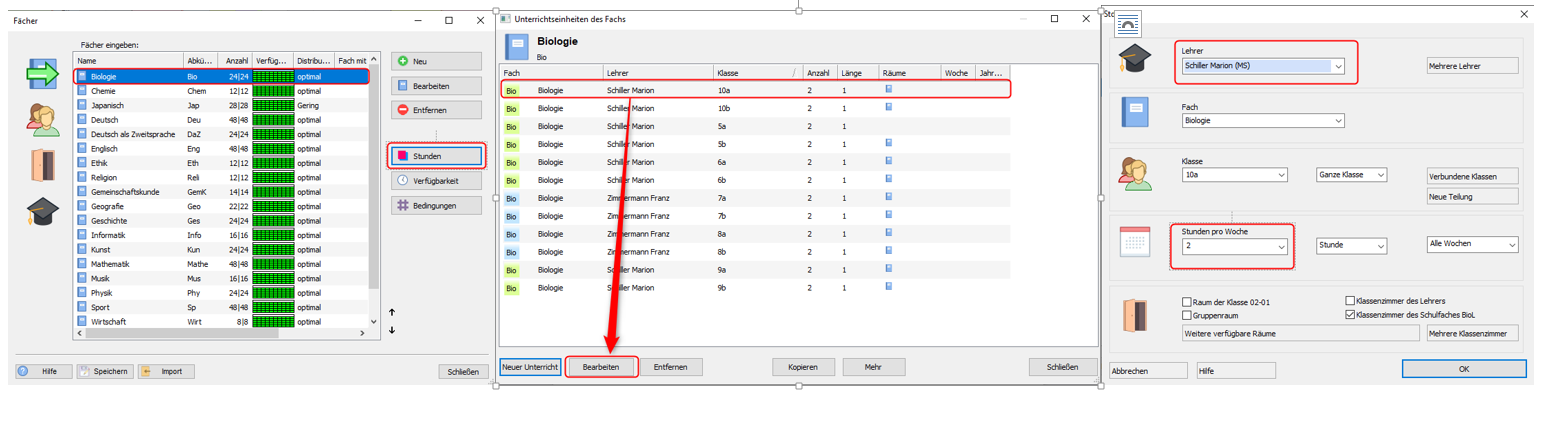Click the Neuer Unterricht button
This screenshot has width=1542, height=429.
coord(530,367)
